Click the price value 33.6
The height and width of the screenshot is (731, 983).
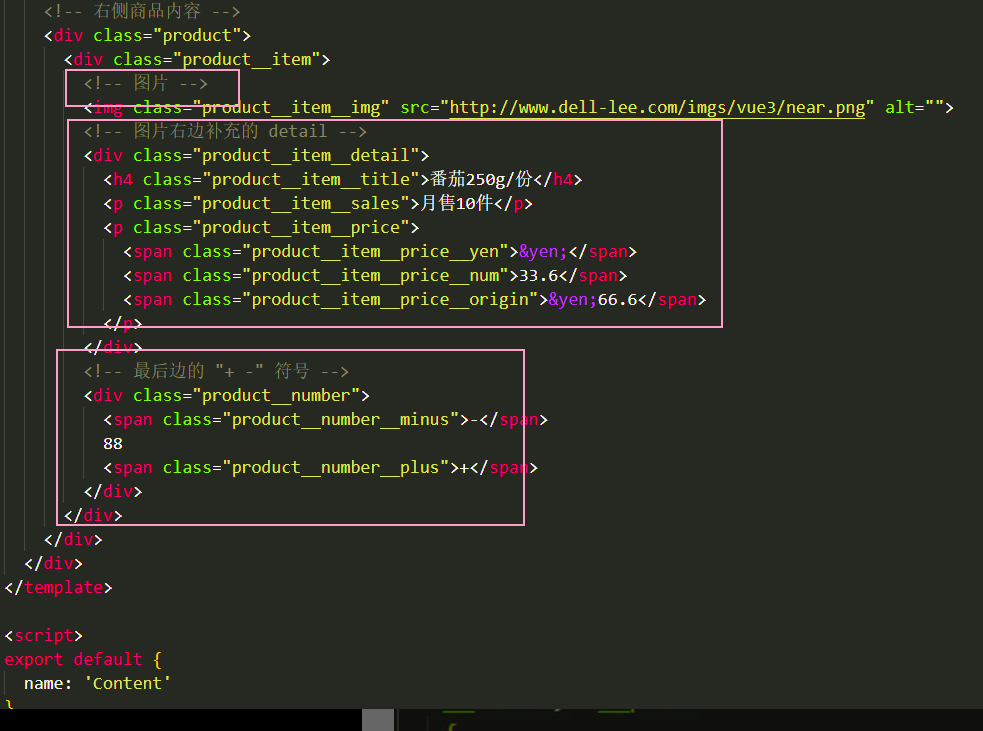pyautogui.click(x=538, y=275)
